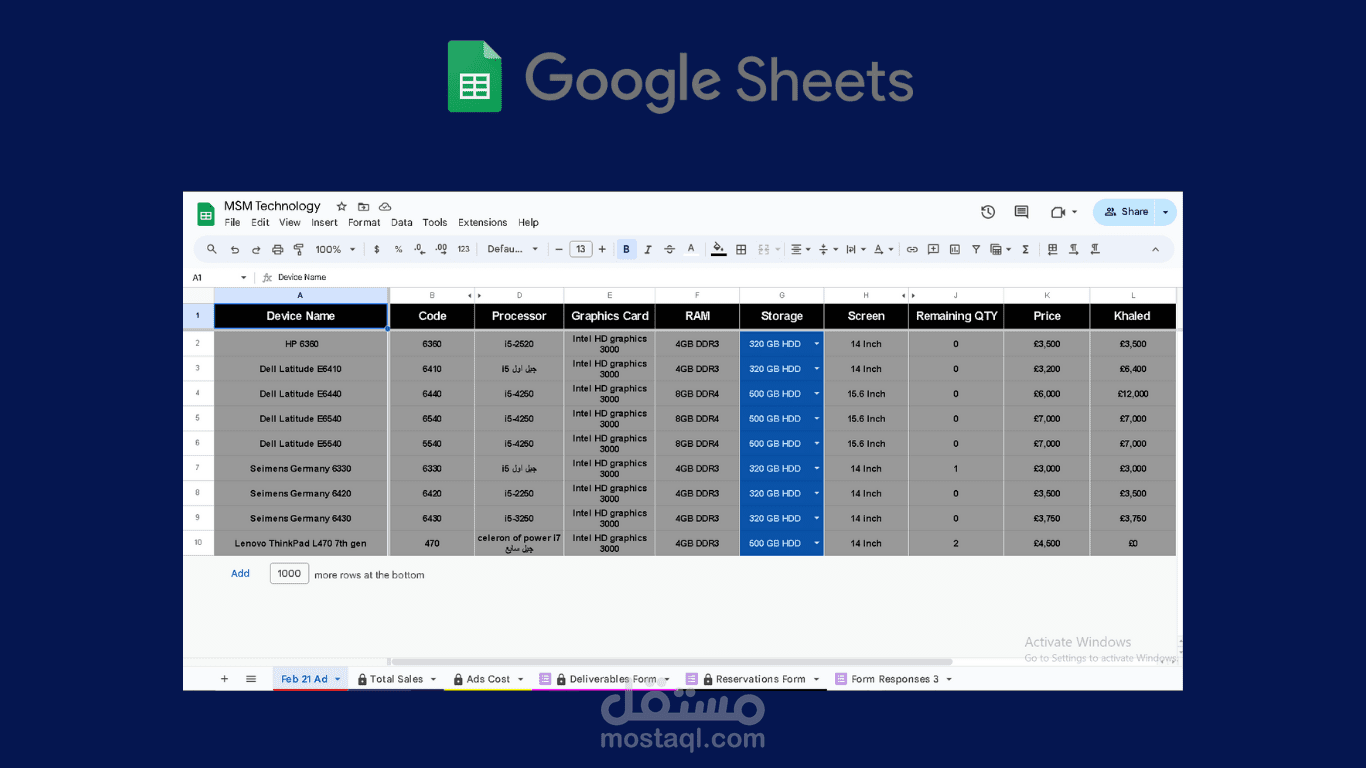Check cloud document status icon
The image size is (1366, 768).
pyautogui.click(x=385, y=206)
